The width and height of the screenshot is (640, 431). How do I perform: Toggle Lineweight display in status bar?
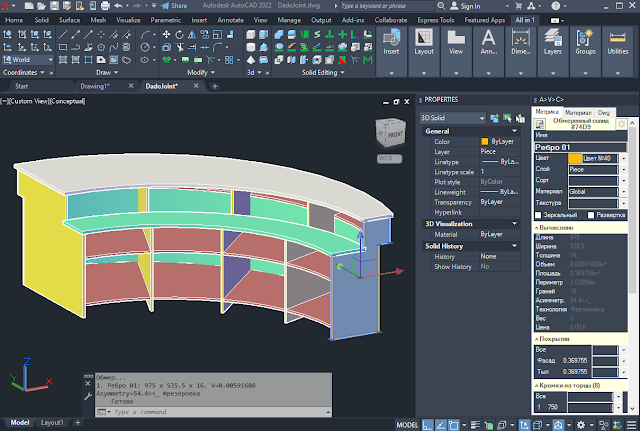click(475, 425)
